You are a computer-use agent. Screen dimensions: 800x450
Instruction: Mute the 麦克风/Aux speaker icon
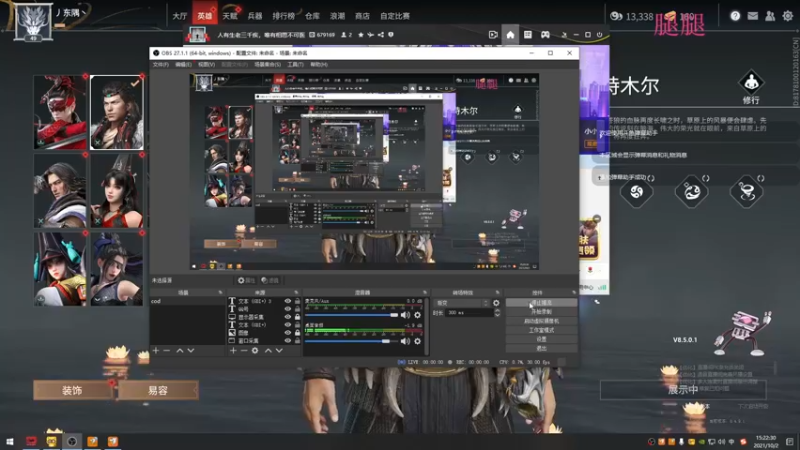tap(405, 315)
